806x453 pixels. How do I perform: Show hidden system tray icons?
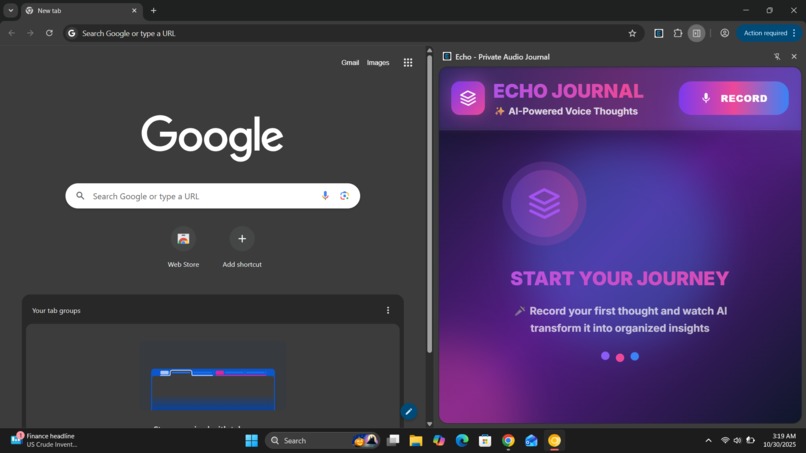(708, 441)
